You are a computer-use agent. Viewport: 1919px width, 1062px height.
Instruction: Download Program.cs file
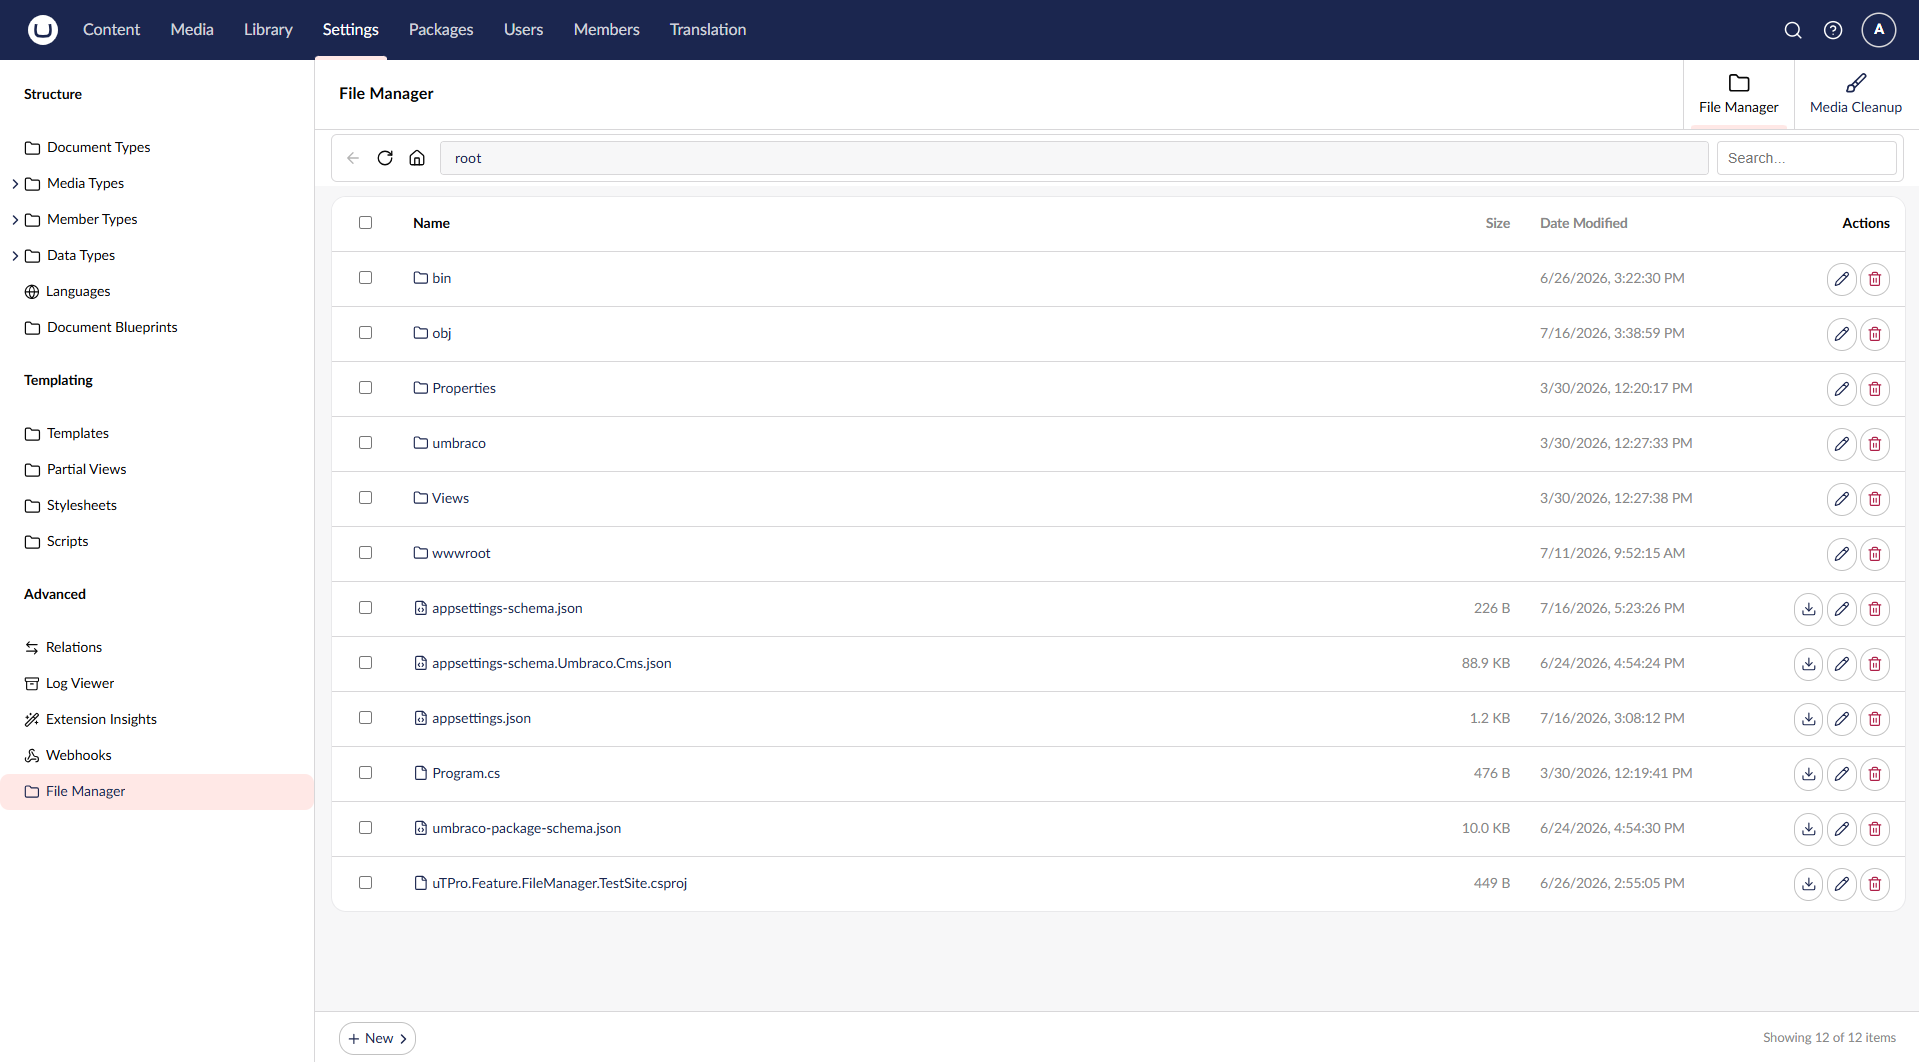tap(1809, 774)
